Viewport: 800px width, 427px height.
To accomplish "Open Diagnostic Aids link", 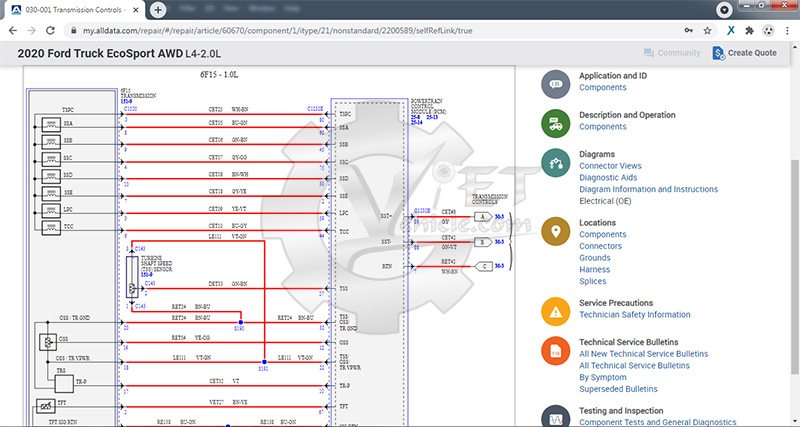I will click(x=608, y=178).
